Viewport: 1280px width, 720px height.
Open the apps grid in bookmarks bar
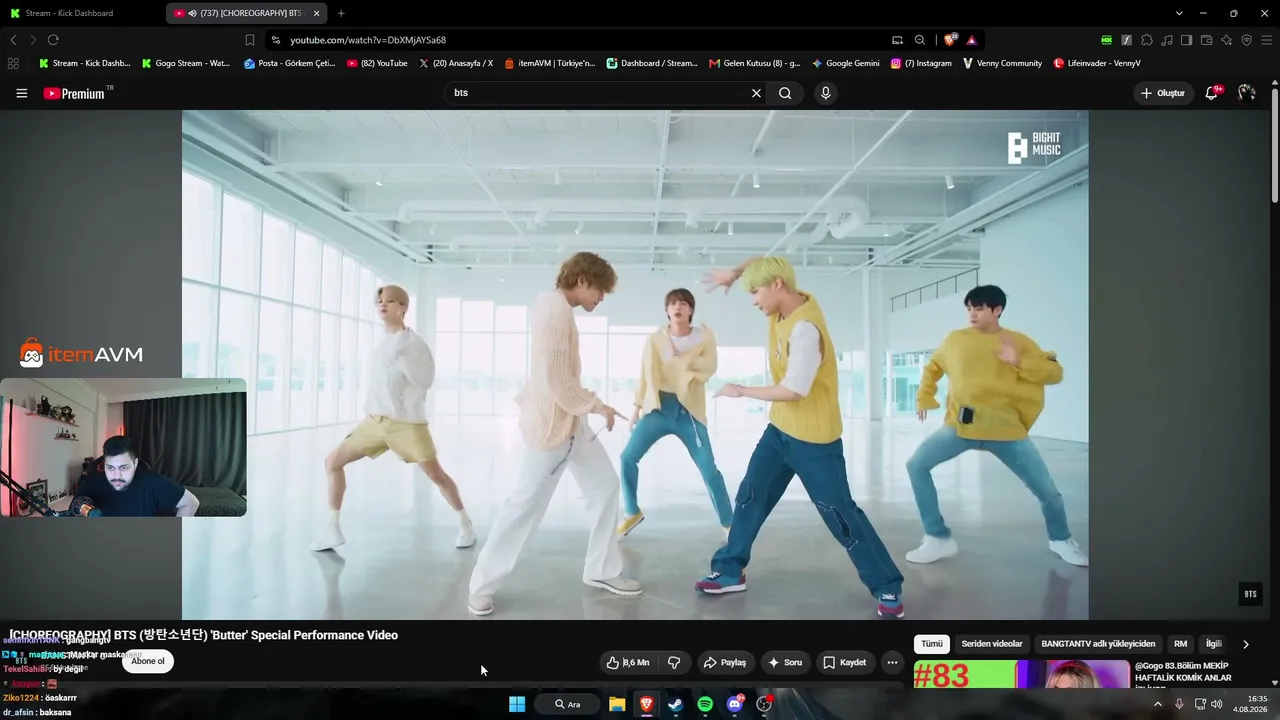pos(13,63)
